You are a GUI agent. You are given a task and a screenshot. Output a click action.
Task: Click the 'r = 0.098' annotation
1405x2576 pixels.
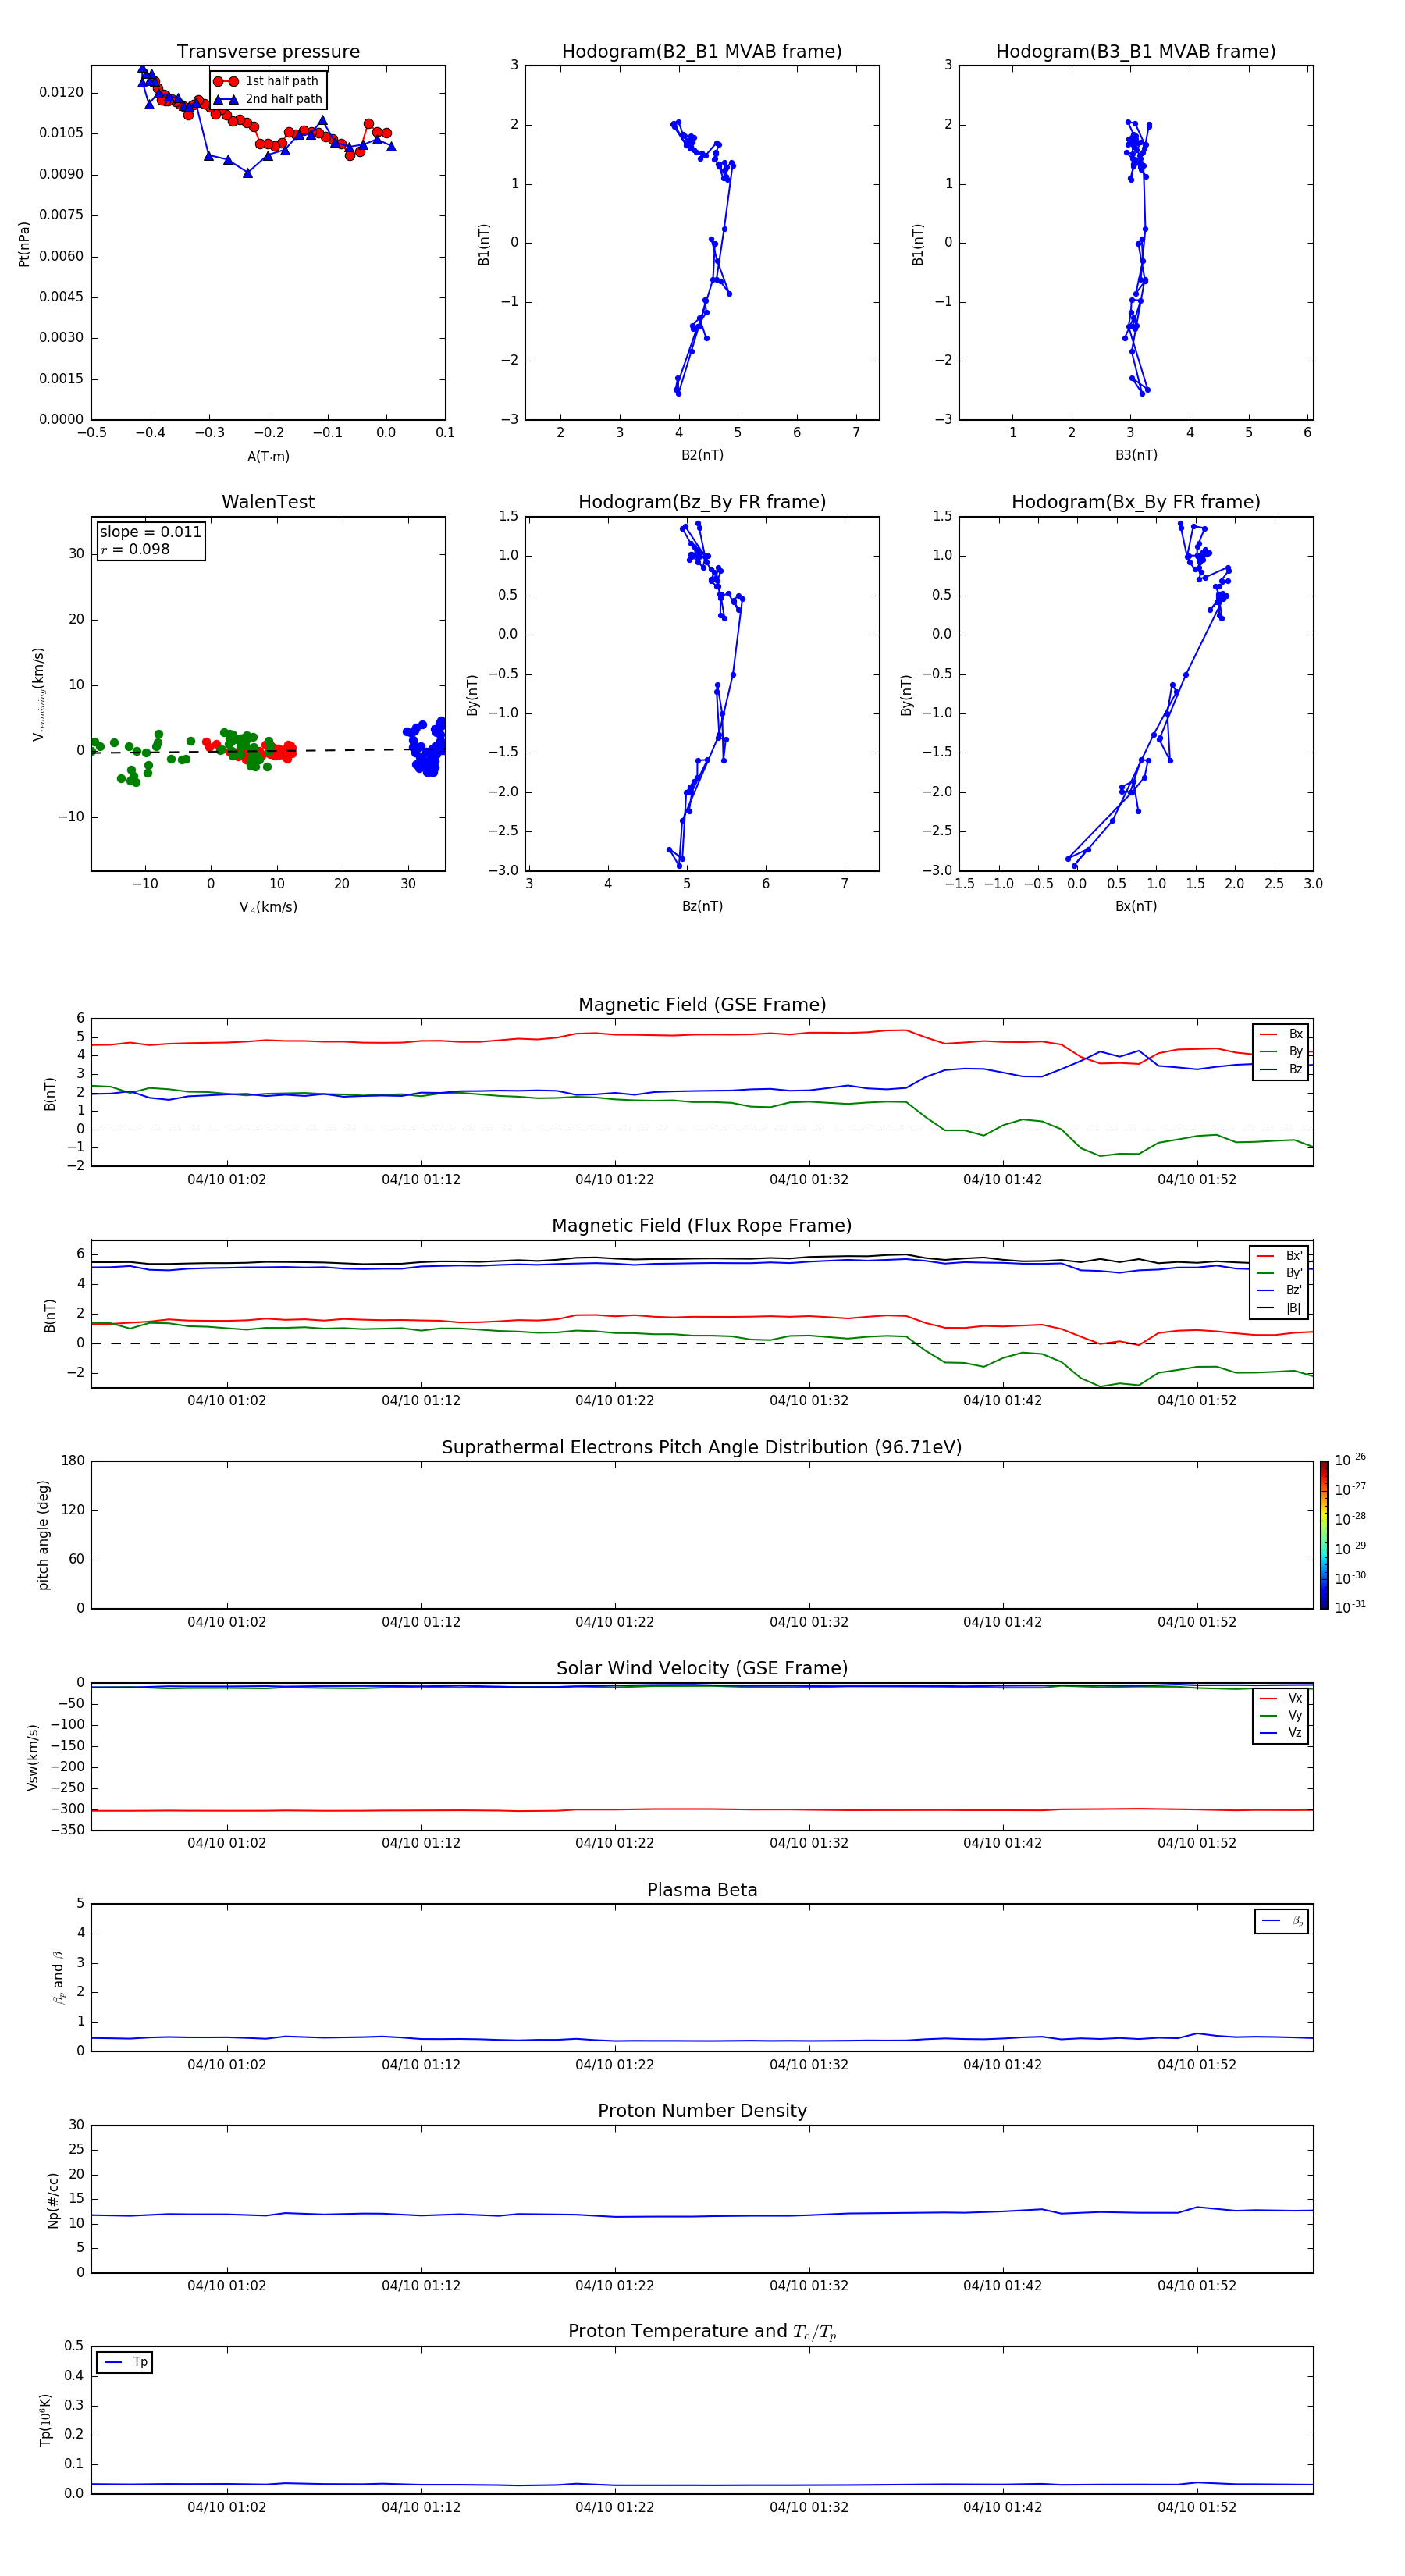click(135, 549)
